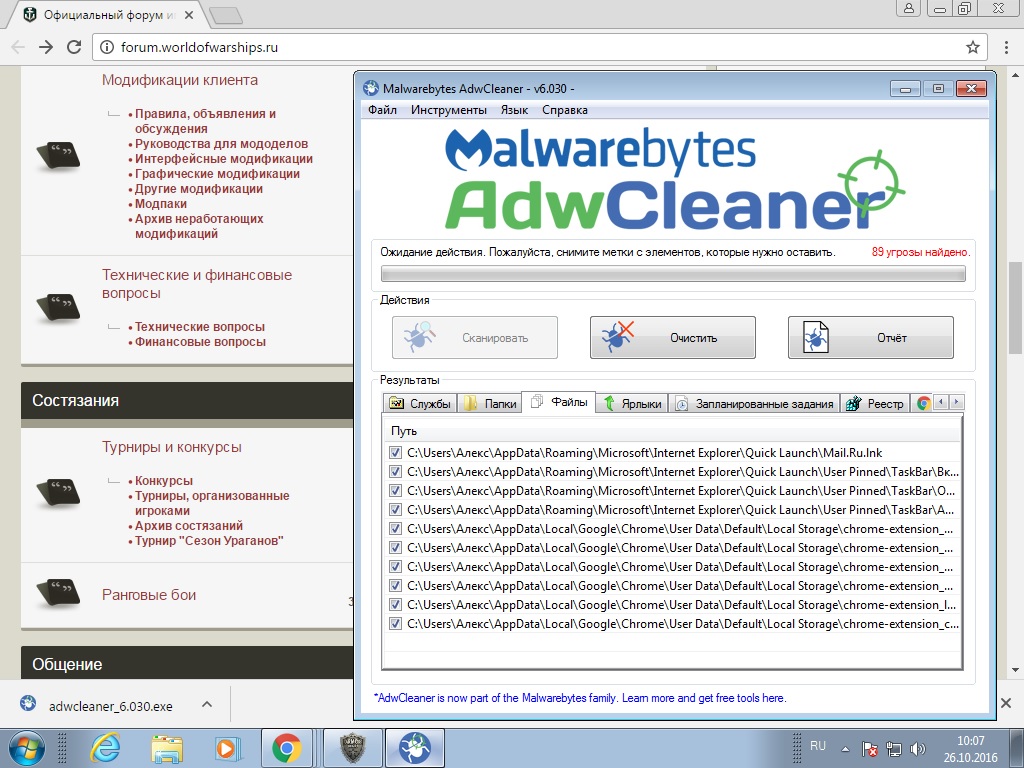Click the network icon in the system tray
Screen dimensions: 1024x768
pos(894,748)
